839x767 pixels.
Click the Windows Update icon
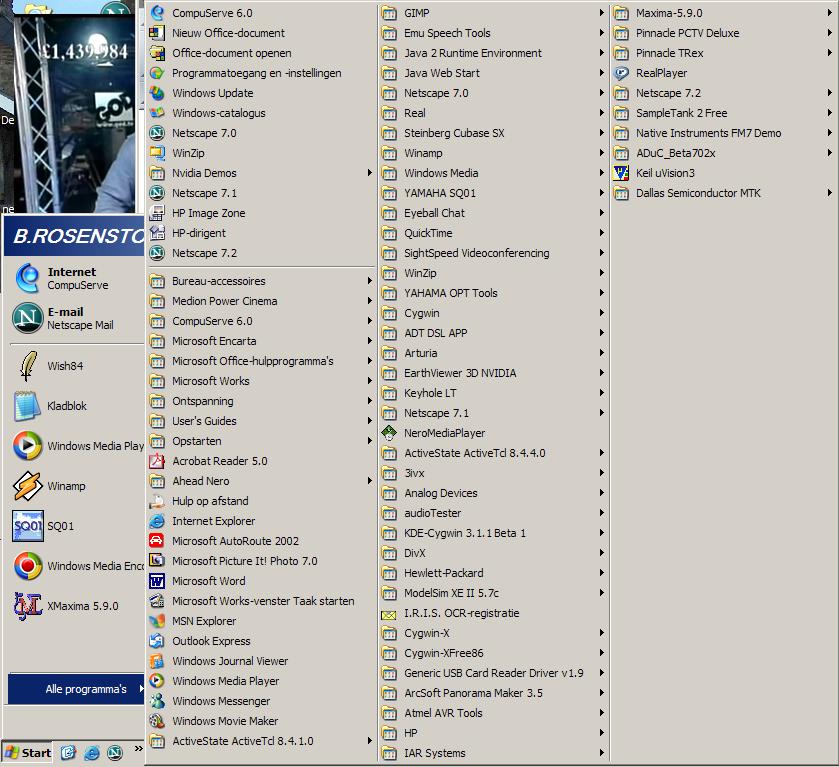pos(157,93)
